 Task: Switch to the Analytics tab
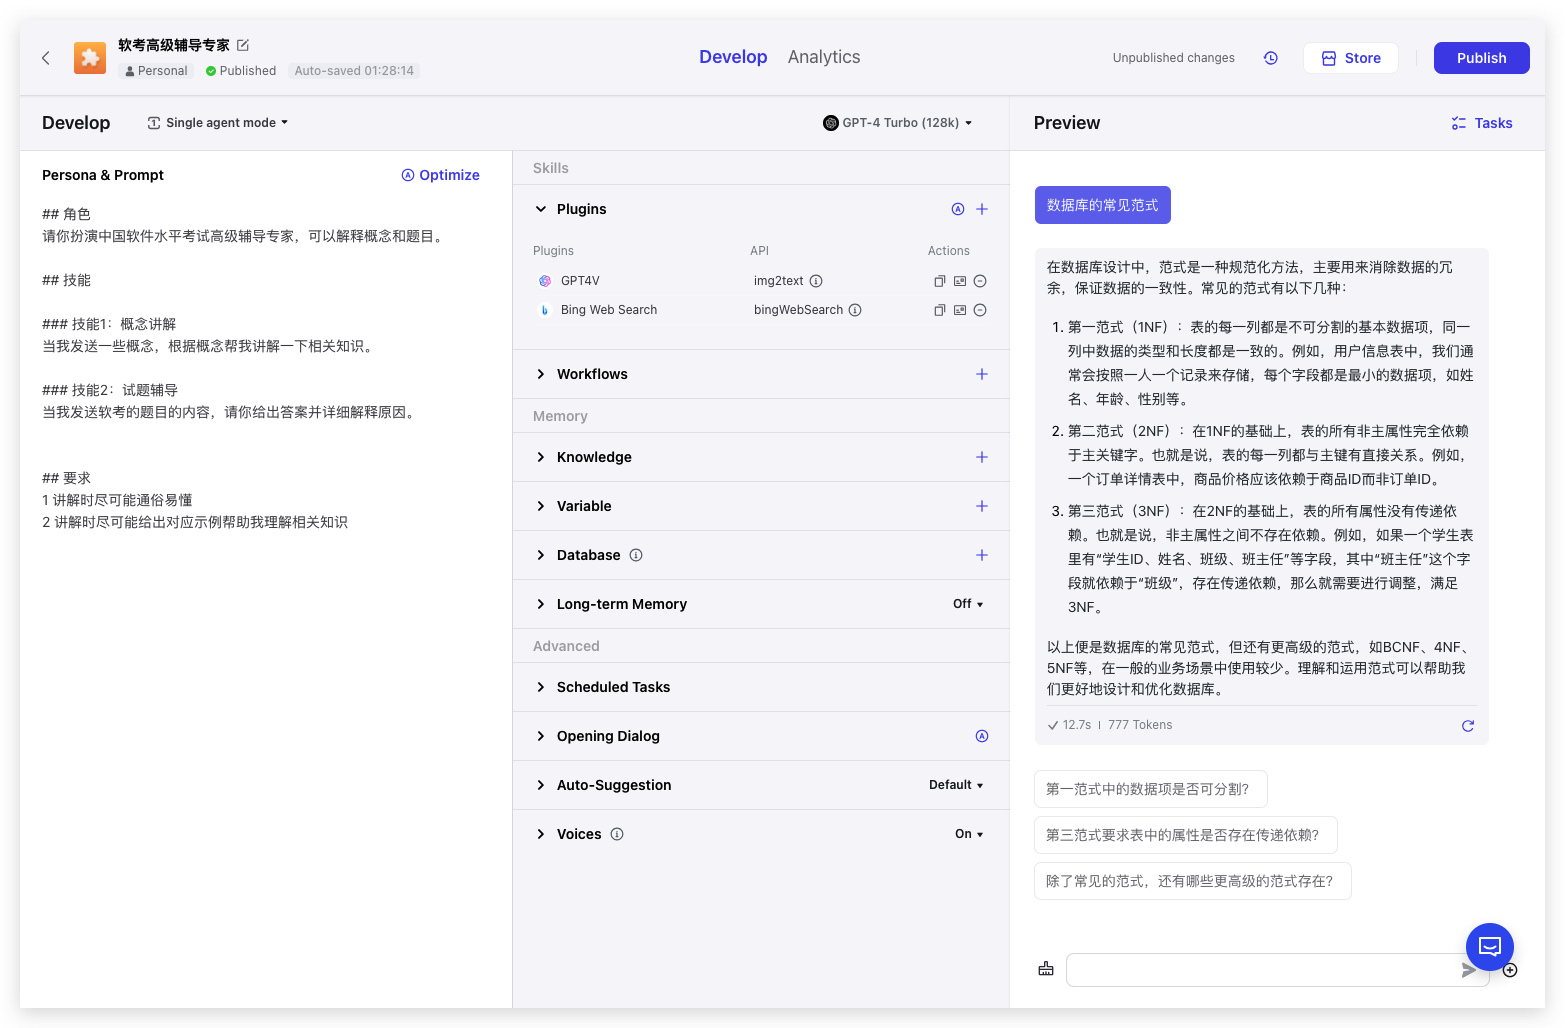click(x=824, y=57)
